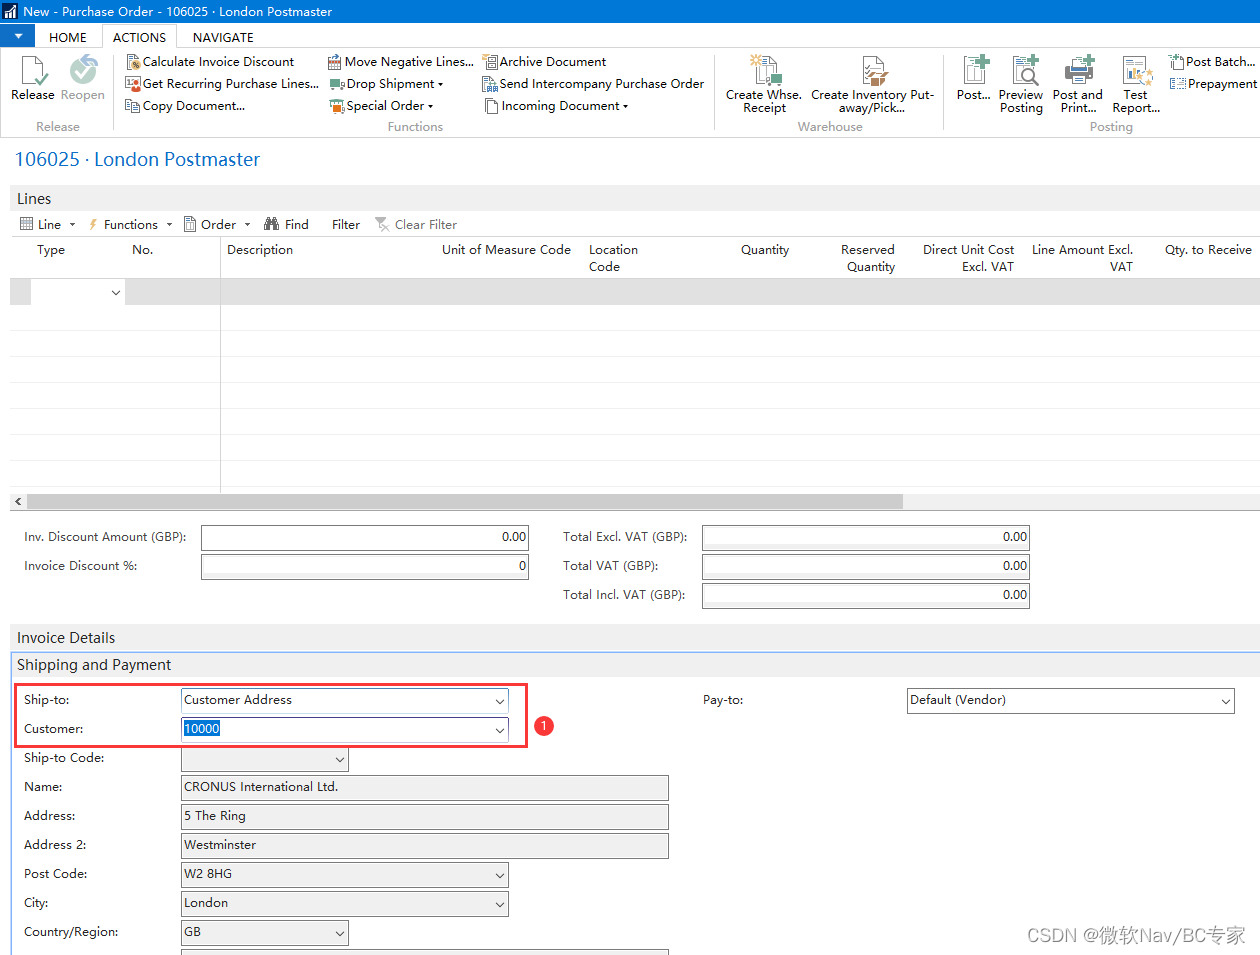
Task: Open the Functions menu above the lines
Action: click(x=129, y=224)
